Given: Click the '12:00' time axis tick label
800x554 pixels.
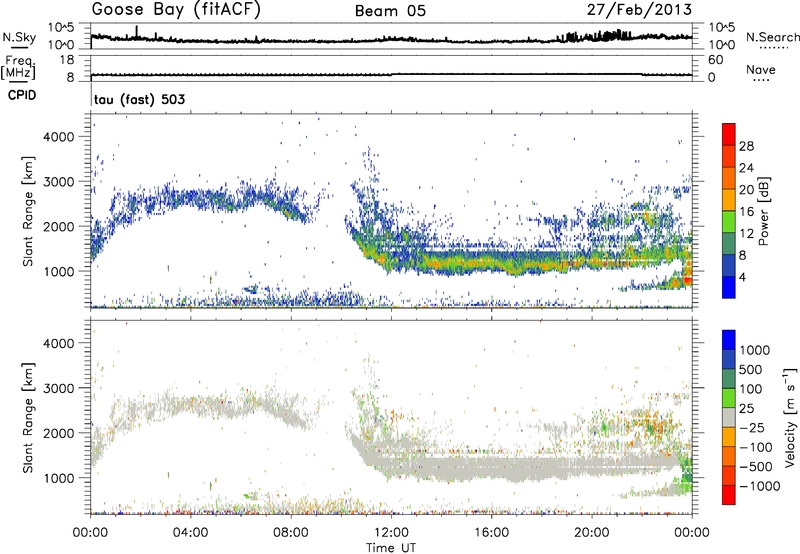Looking at the screenshot, I should point(391,533).
